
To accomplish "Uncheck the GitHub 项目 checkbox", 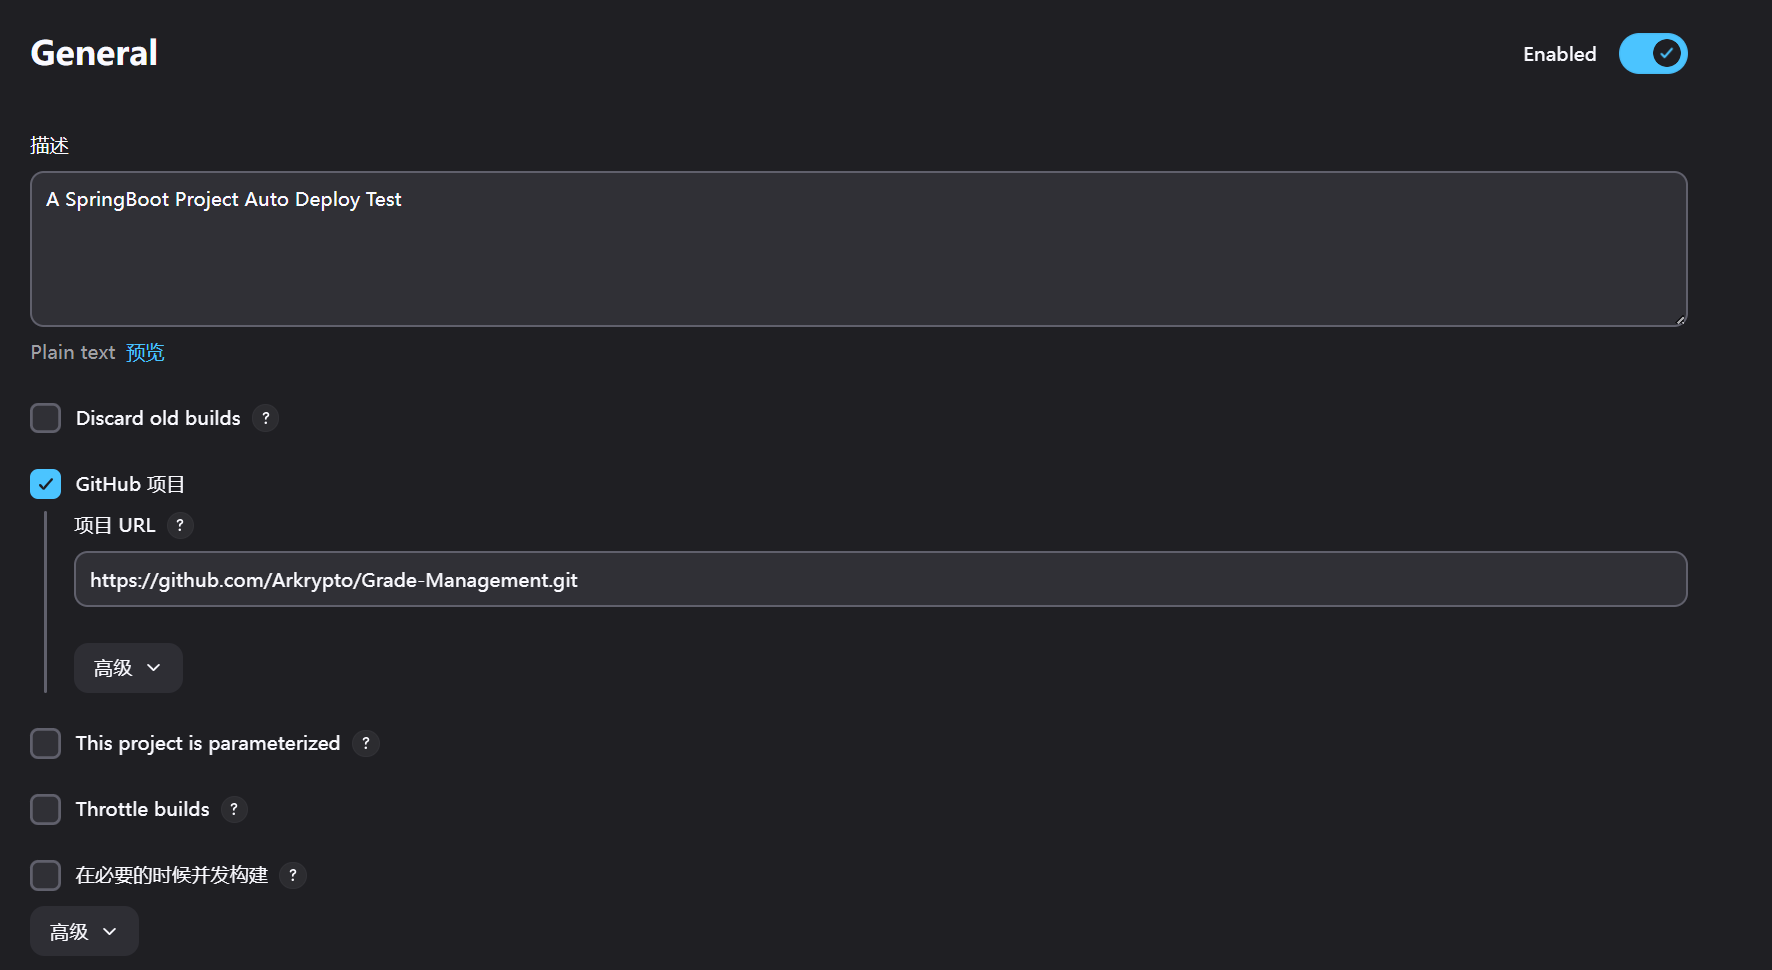I will pyautogui.click(x=46, y=484).
